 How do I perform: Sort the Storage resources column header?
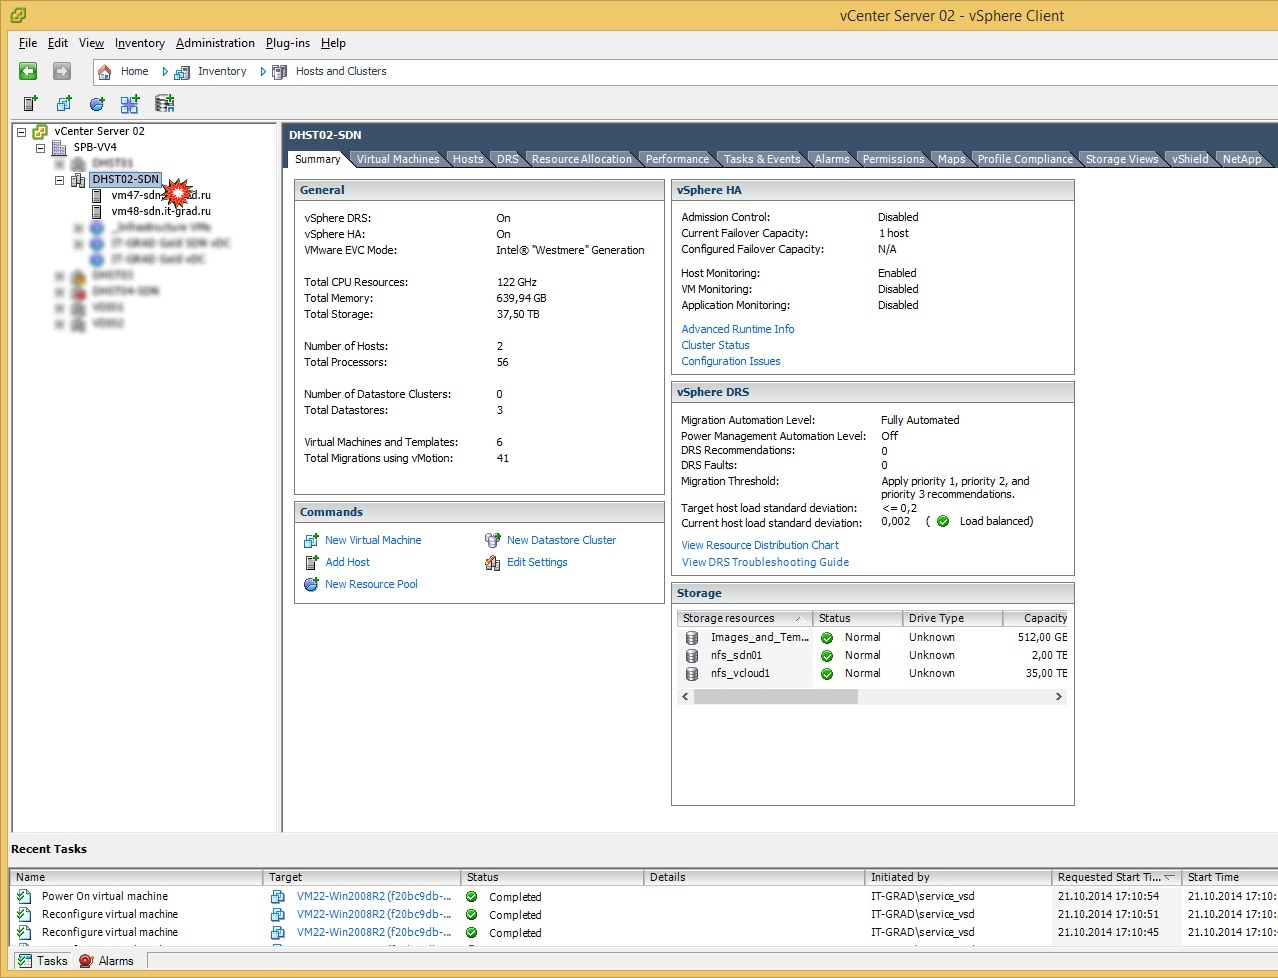coord(744,619)
